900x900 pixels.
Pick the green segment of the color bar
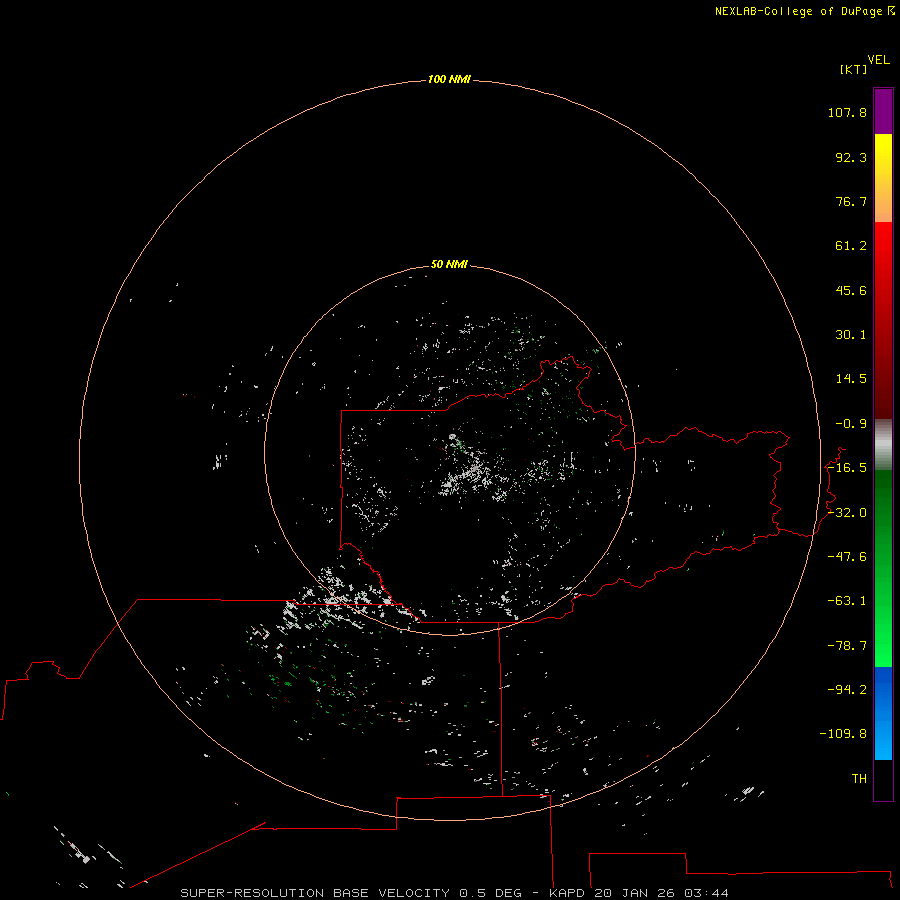click(x=883, y=568)
